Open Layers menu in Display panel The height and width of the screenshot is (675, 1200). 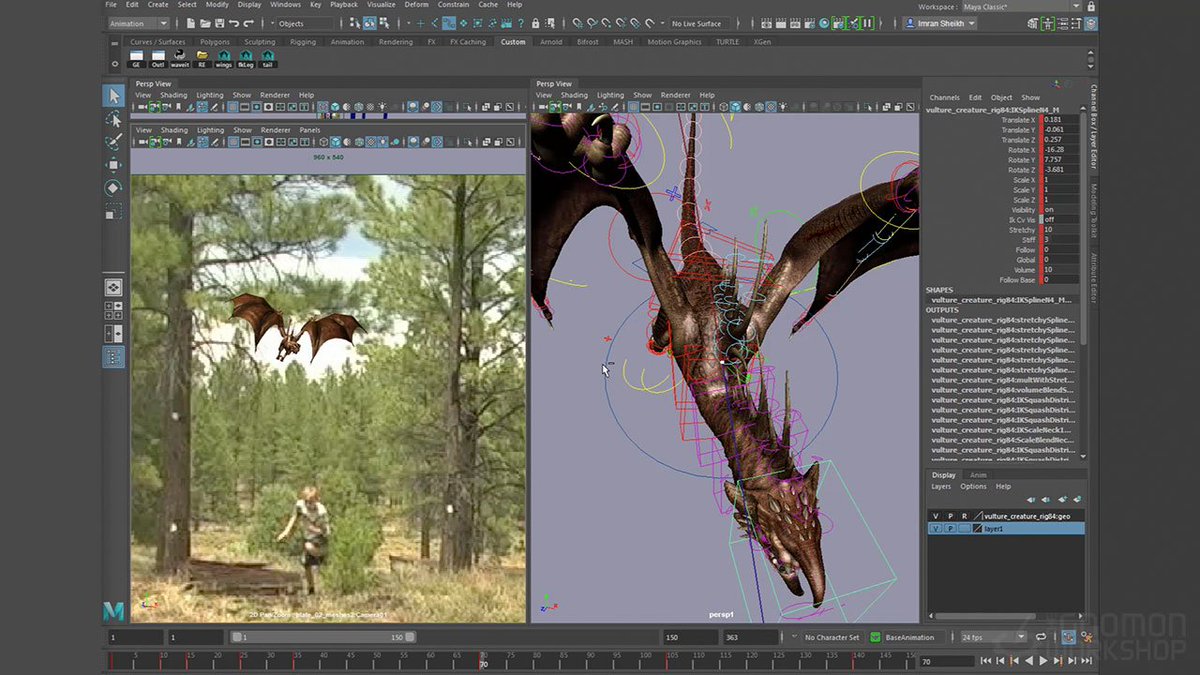(x=941, y=486)
